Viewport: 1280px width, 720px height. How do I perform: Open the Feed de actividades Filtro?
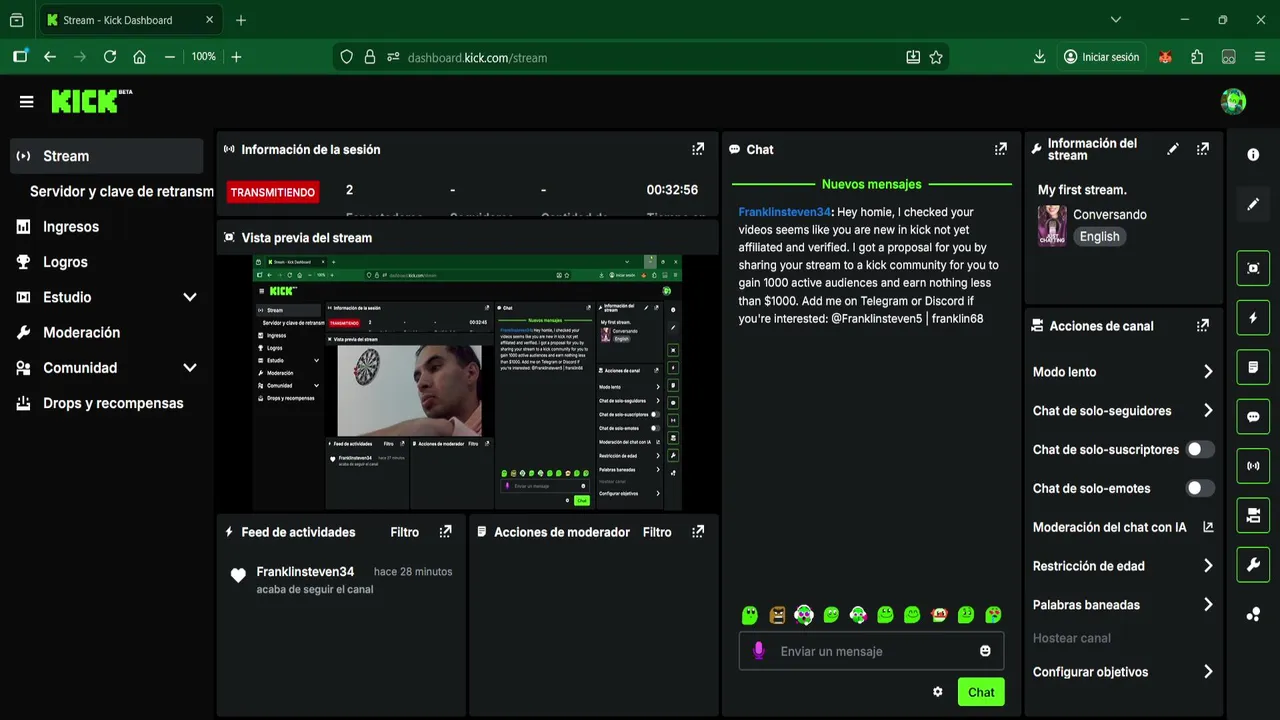pyautogui.click(x=404, y=532)
